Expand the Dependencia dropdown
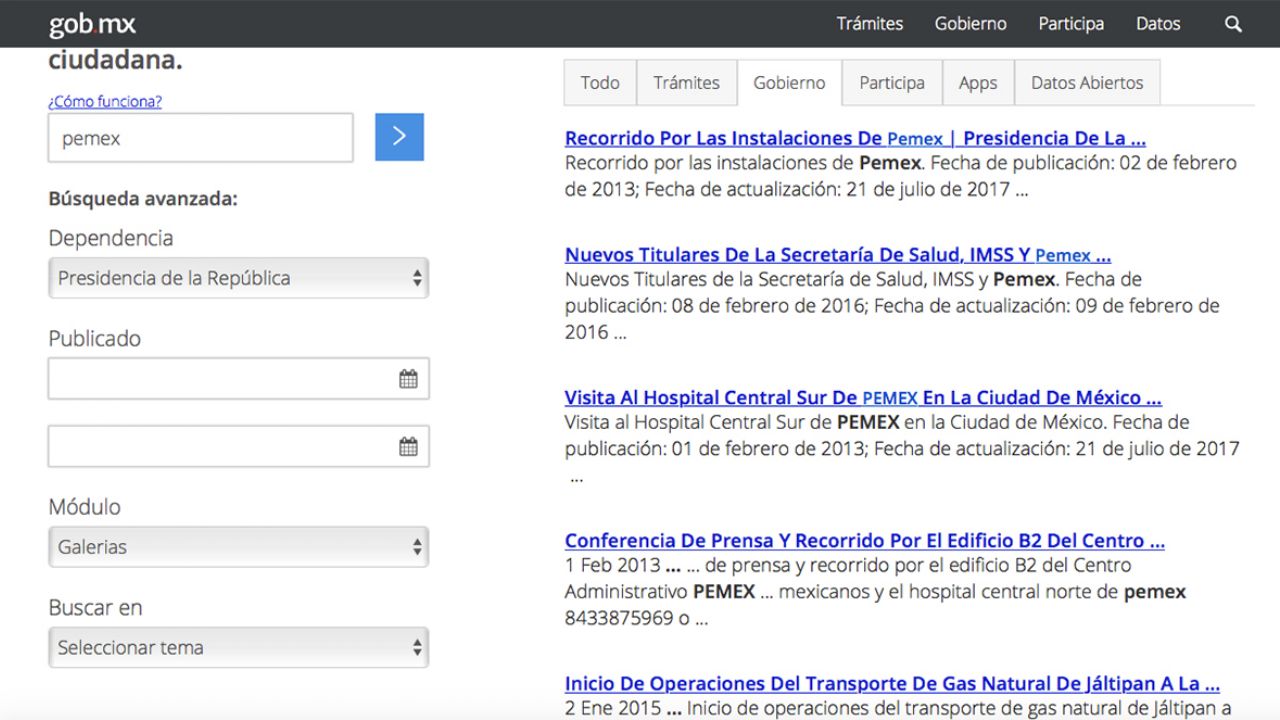Screen dimensions: 1280x720 click(x=238, y=278)
